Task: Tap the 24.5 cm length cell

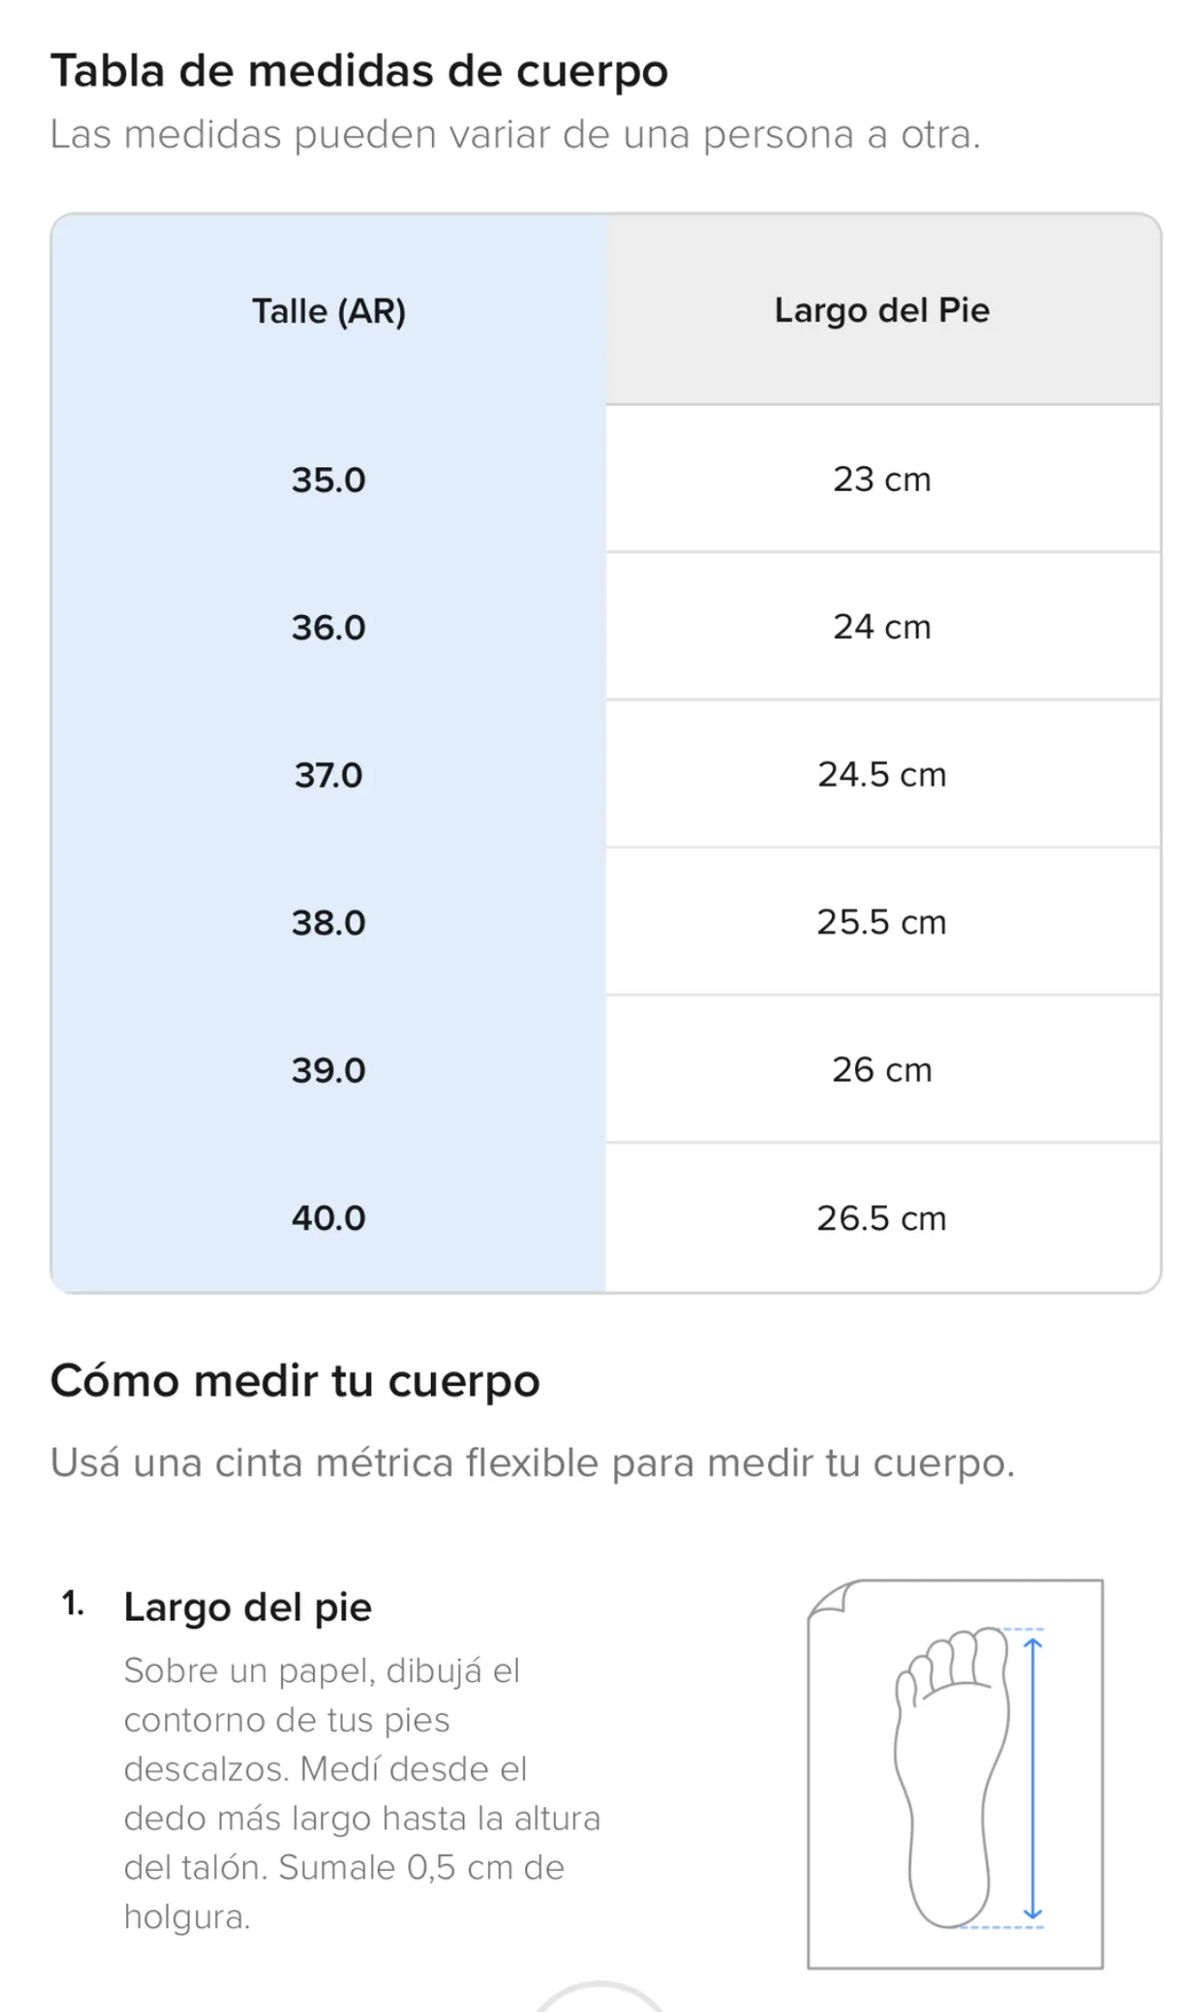Action: click(882, 775)
